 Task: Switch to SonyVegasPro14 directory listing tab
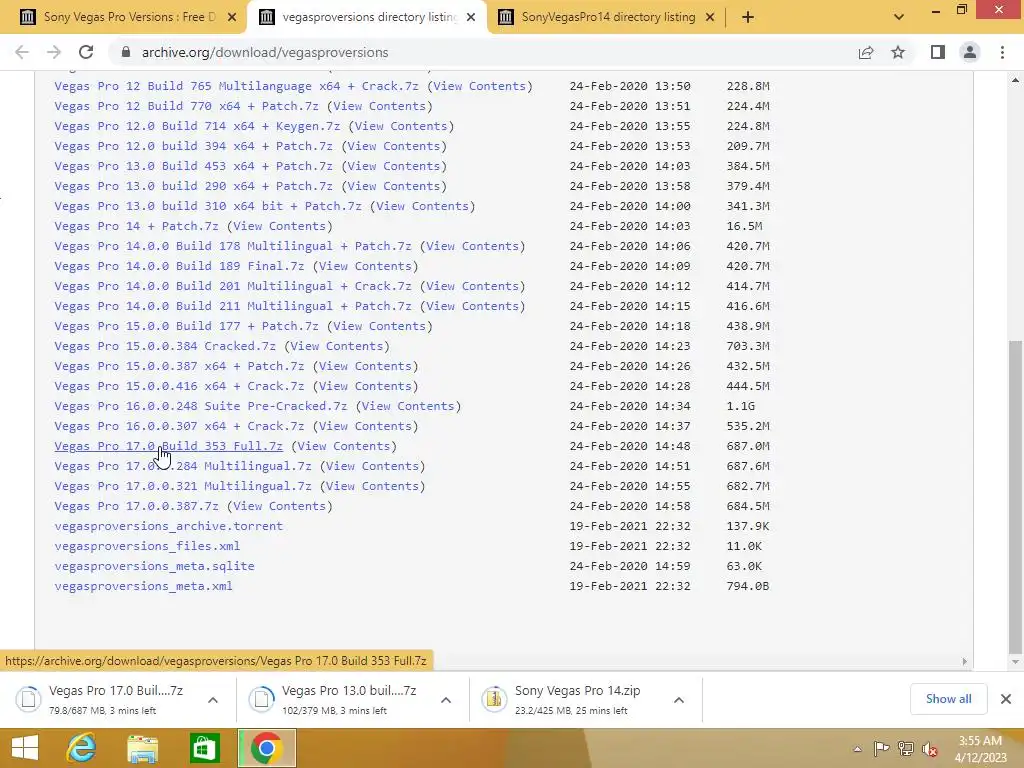pos(607,17)
